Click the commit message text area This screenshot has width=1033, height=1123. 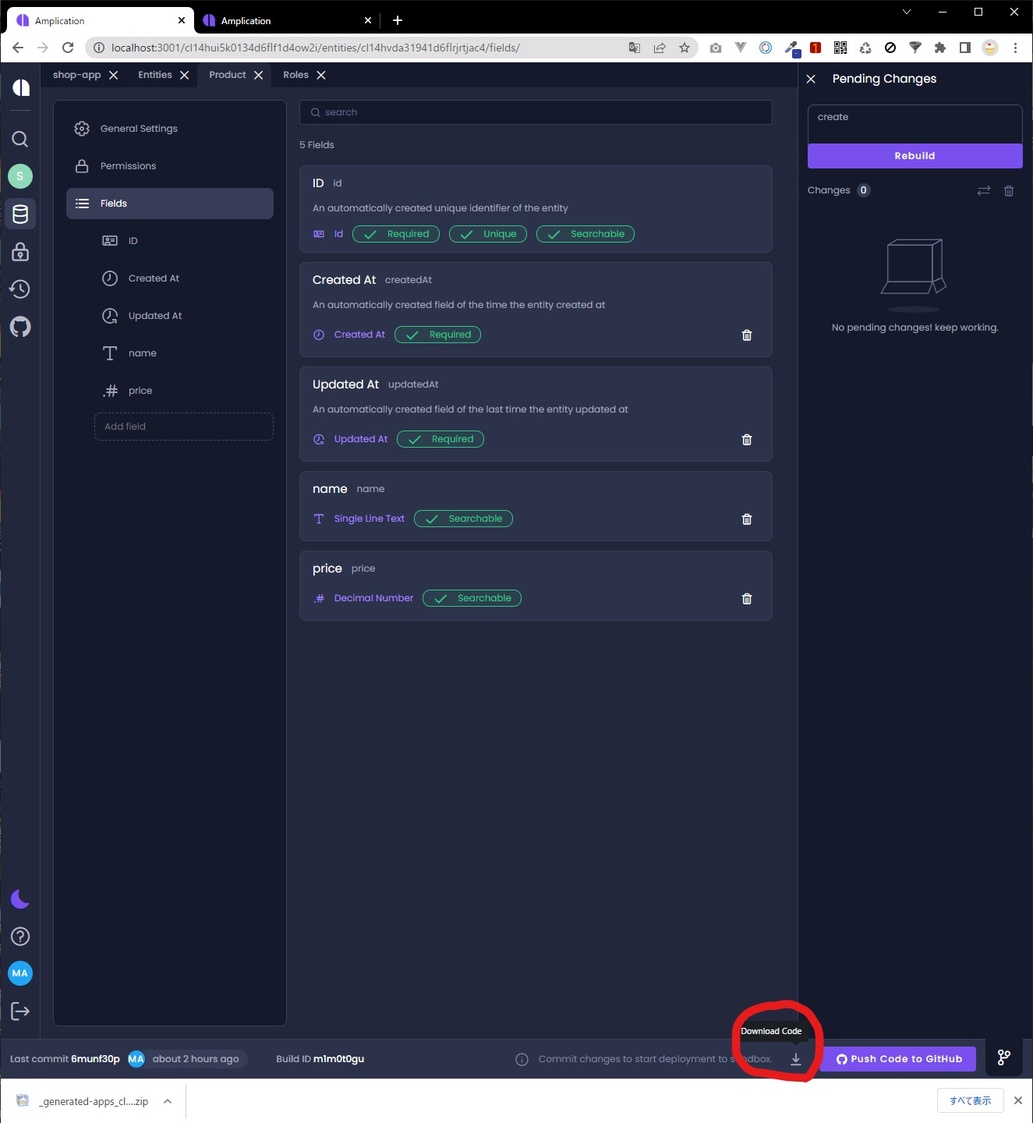pyautogui.click(x=915, y=124)
